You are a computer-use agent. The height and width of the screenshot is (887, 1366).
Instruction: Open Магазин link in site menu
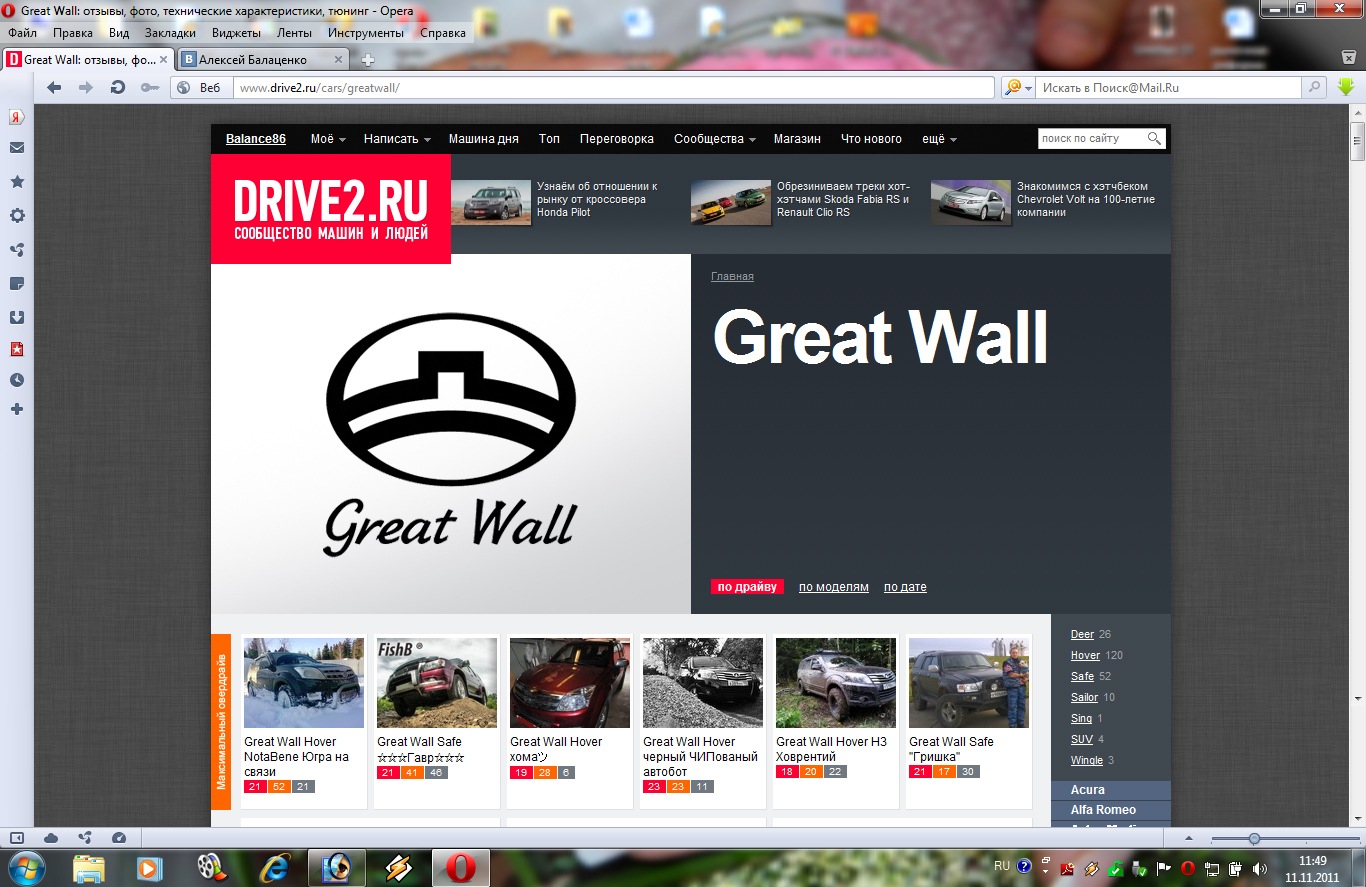point(797,139)
